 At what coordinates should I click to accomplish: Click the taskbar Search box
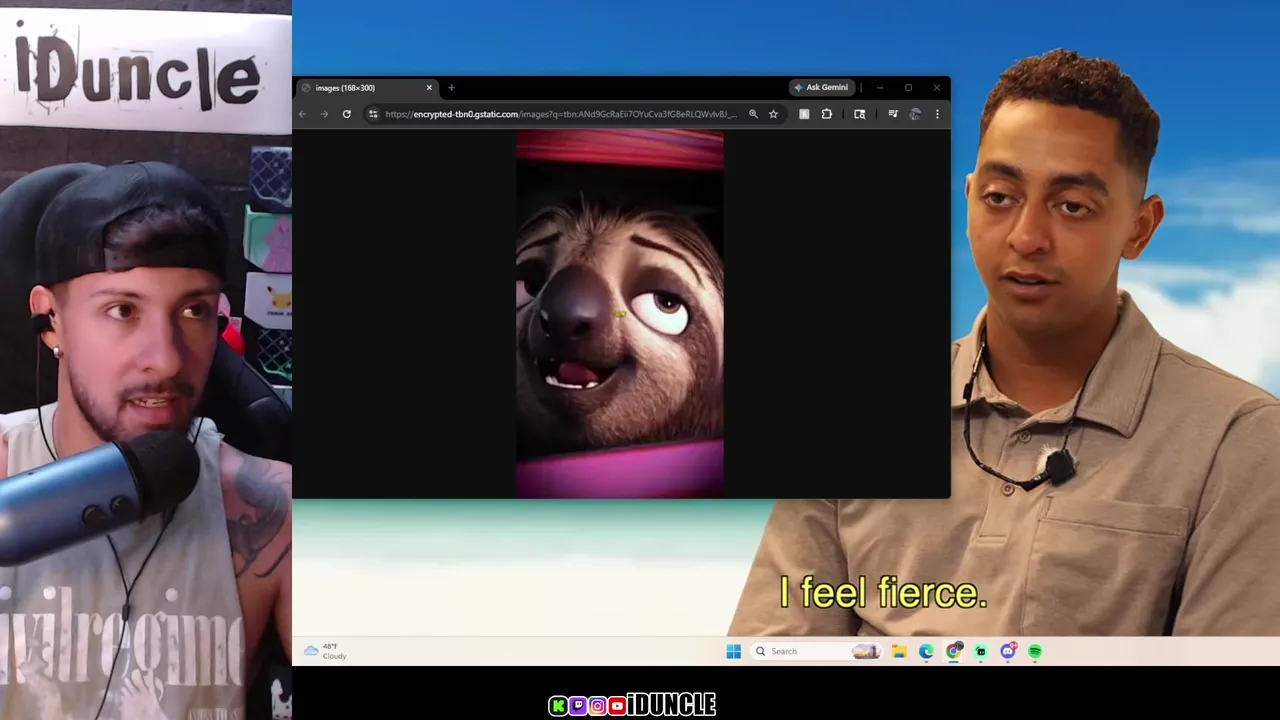(x=817, y=652)
